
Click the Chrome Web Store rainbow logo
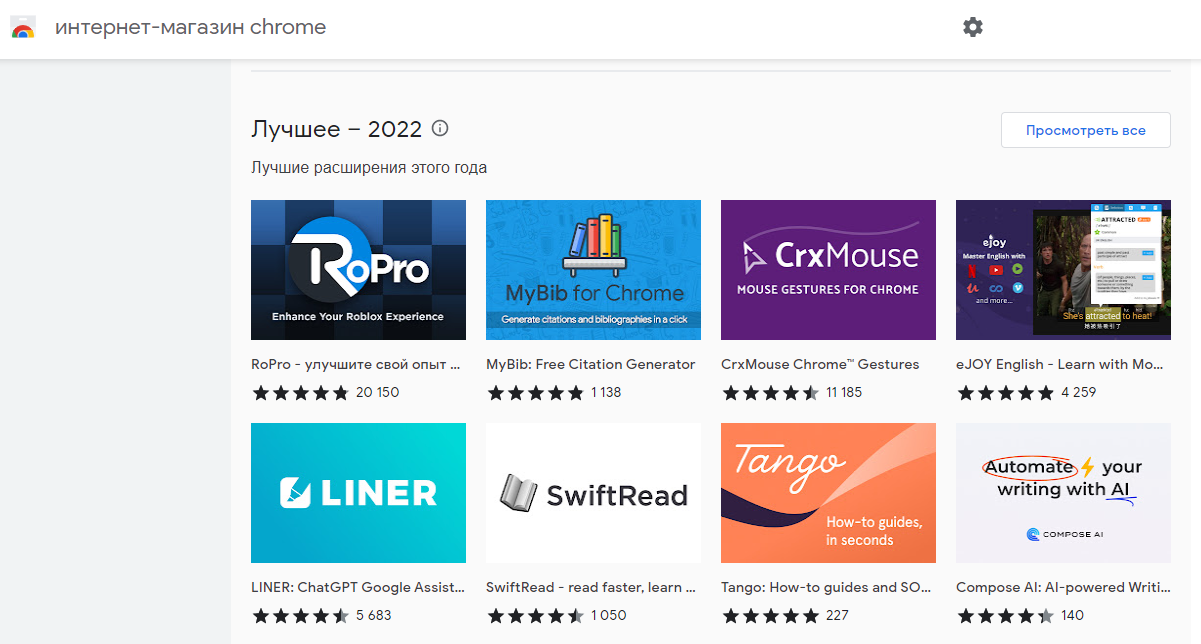coord(22,28)
